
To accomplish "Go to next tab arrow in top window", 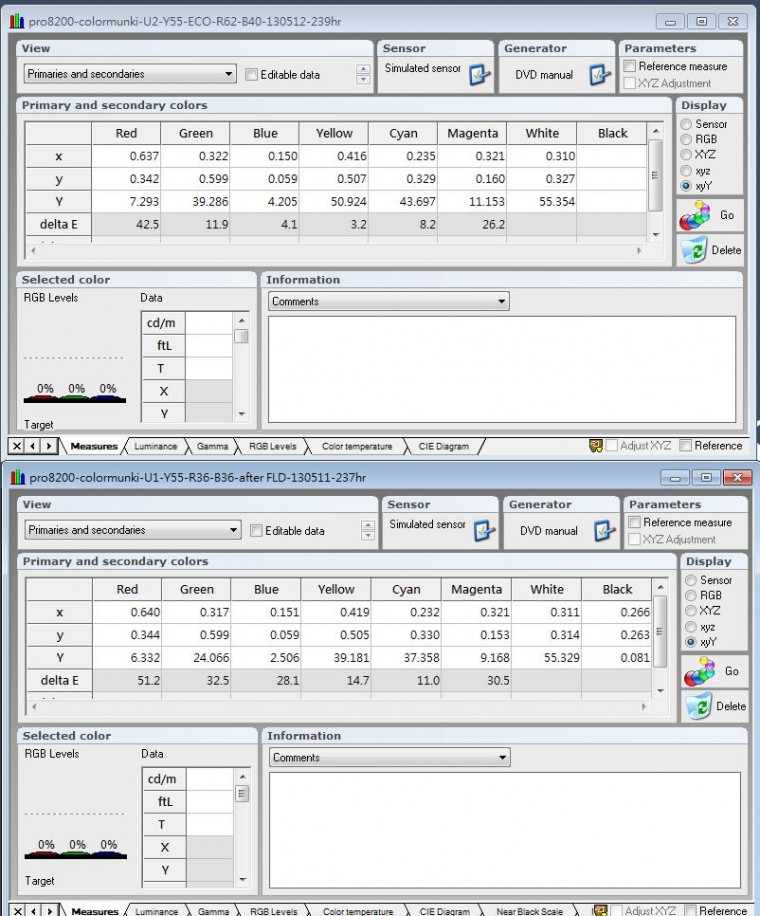I will point(48,446).
